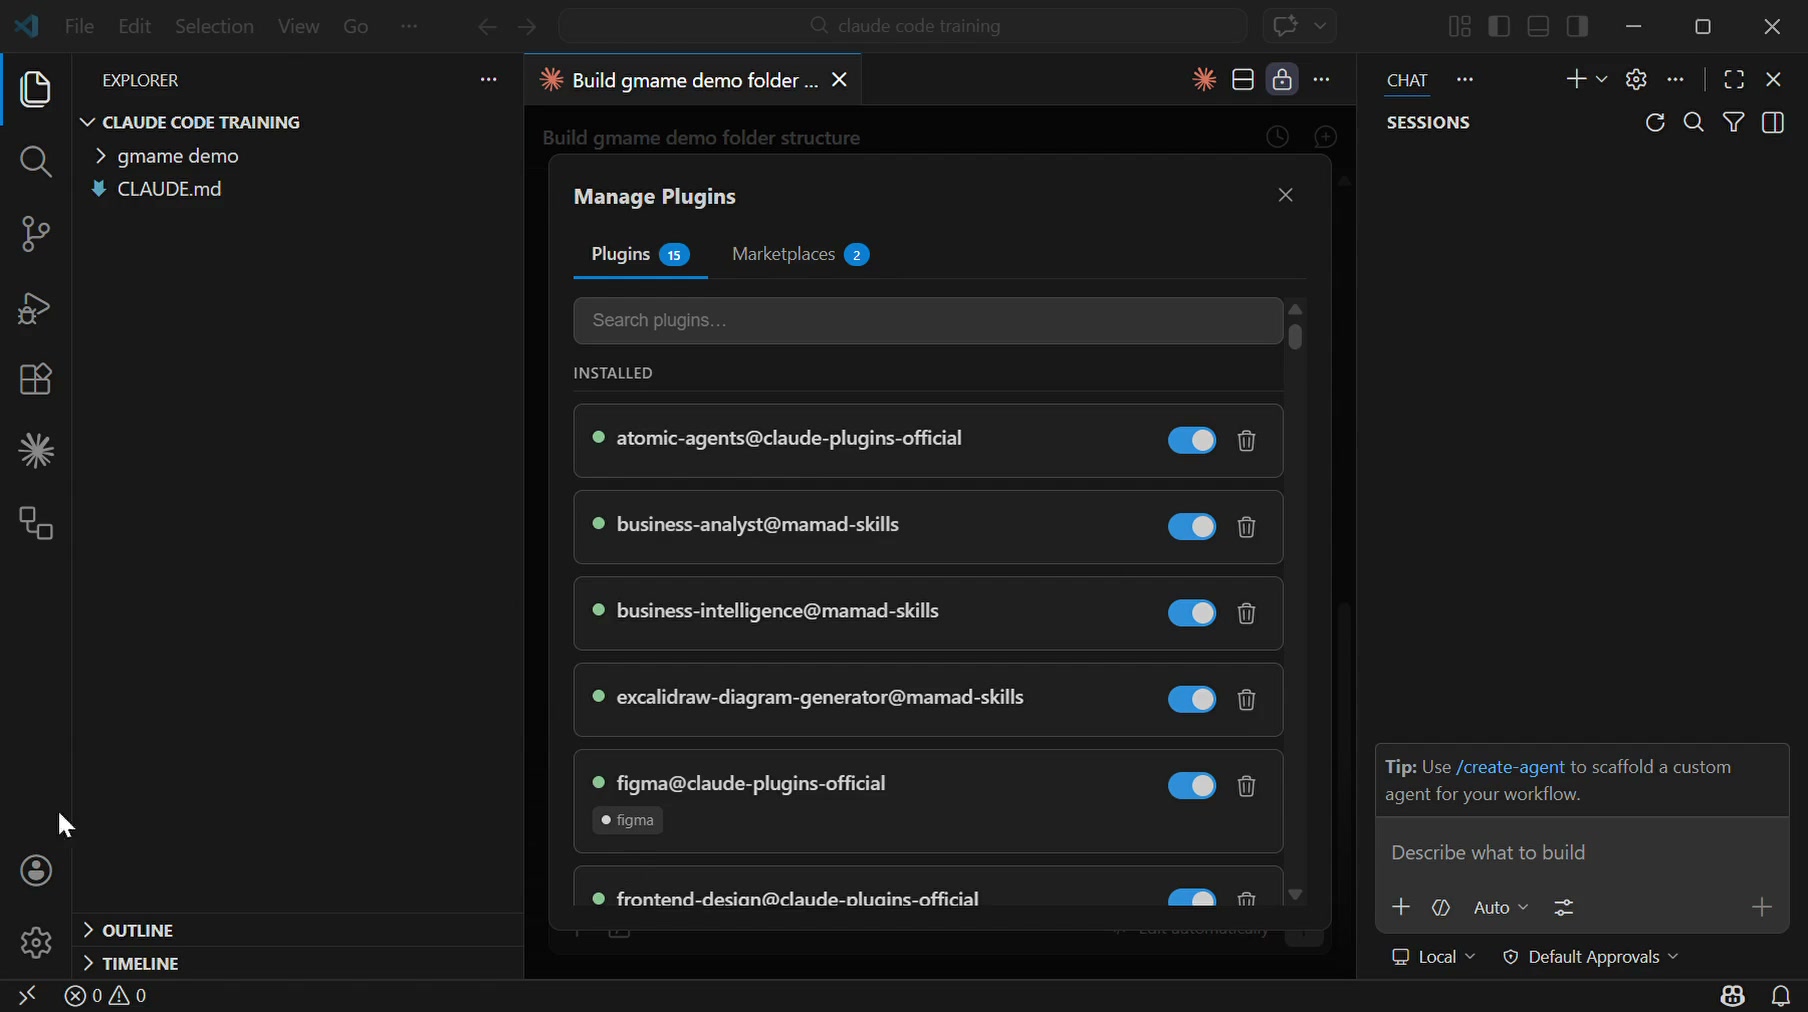Show errors and warnings in status bar
The image size is (1808, 1012).
pyautogui.click(x=106, y=996)
